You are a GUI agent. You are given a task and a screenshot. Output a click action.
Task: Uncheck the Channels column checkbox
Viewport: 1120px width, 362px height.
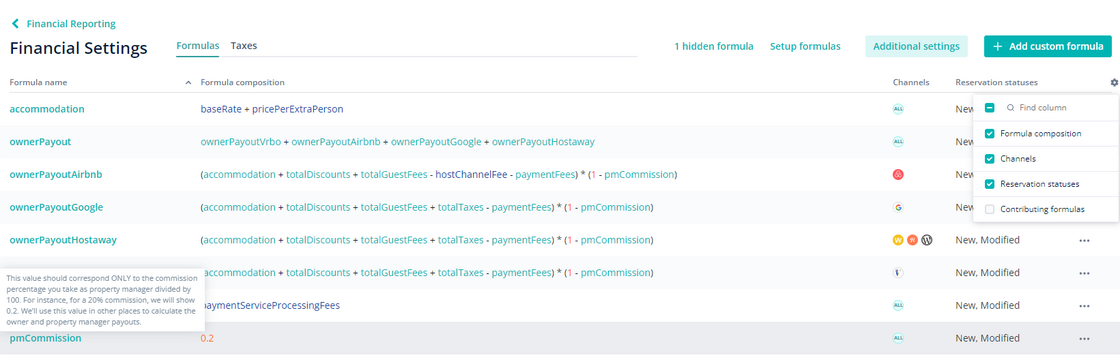click(x=989, y=159)
